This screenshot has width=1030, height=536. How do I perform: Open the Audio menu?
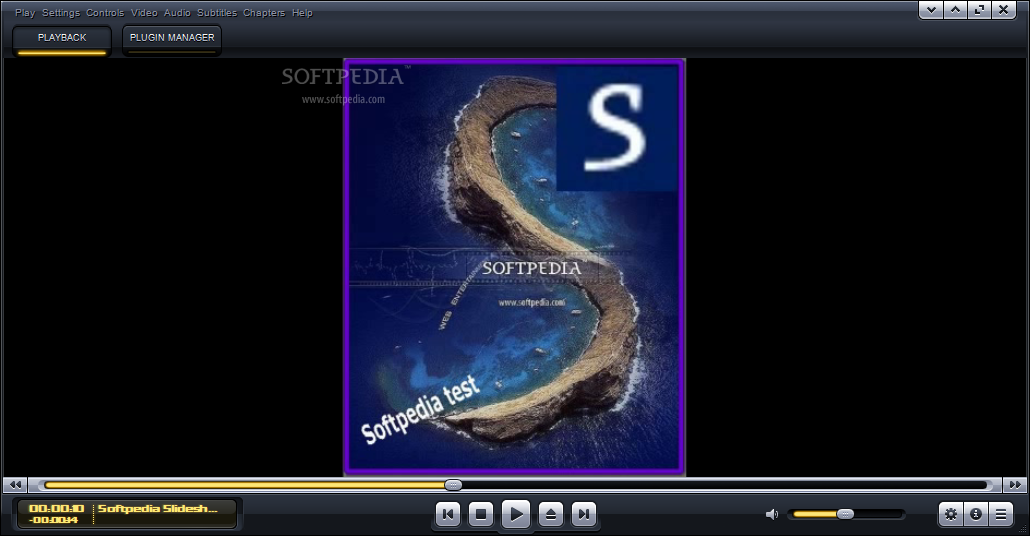177,12
